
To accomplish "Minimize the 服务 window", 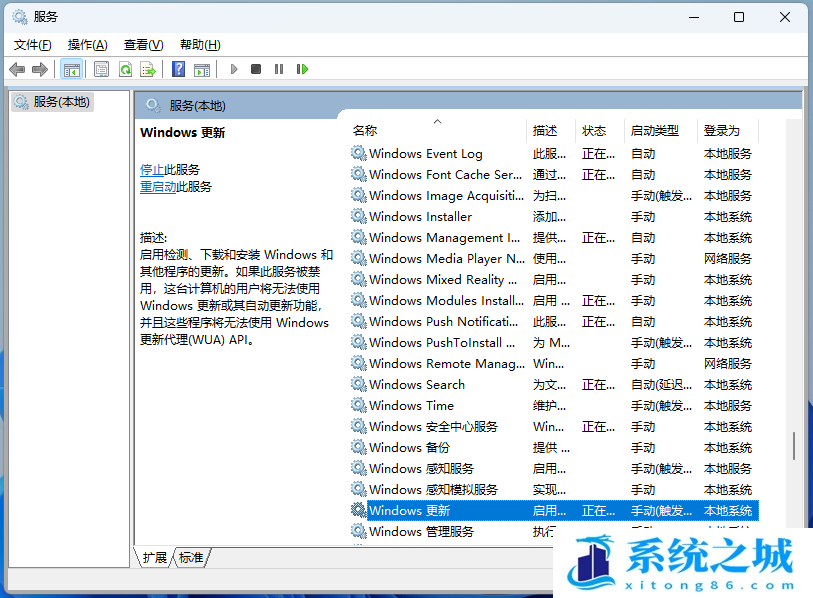I will click(694, 17).
